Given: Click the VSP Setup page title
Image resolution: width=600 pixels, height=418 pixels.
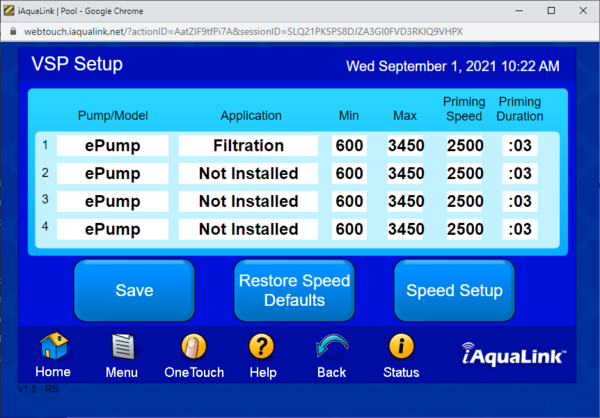Looking at the screenshot, I should pos(77,64).
